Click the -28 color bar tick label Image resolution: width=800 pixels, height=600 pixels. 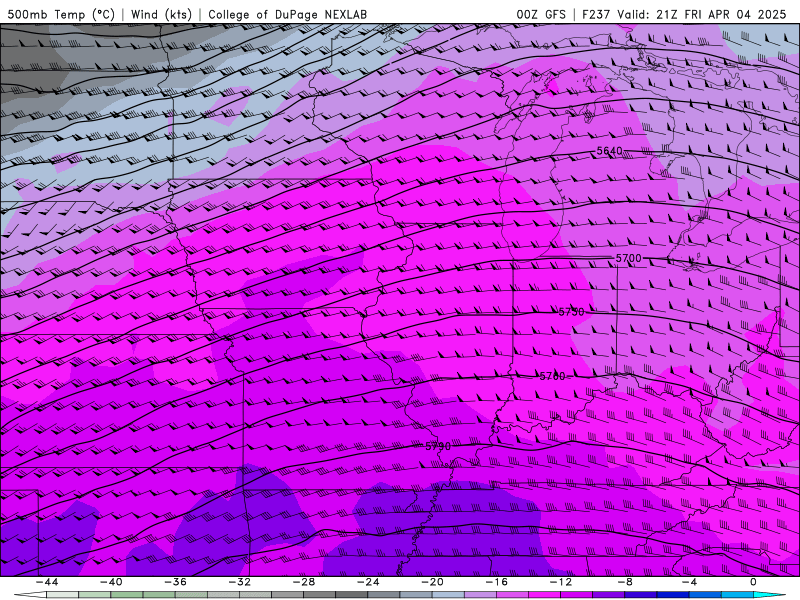click(304, 582)
